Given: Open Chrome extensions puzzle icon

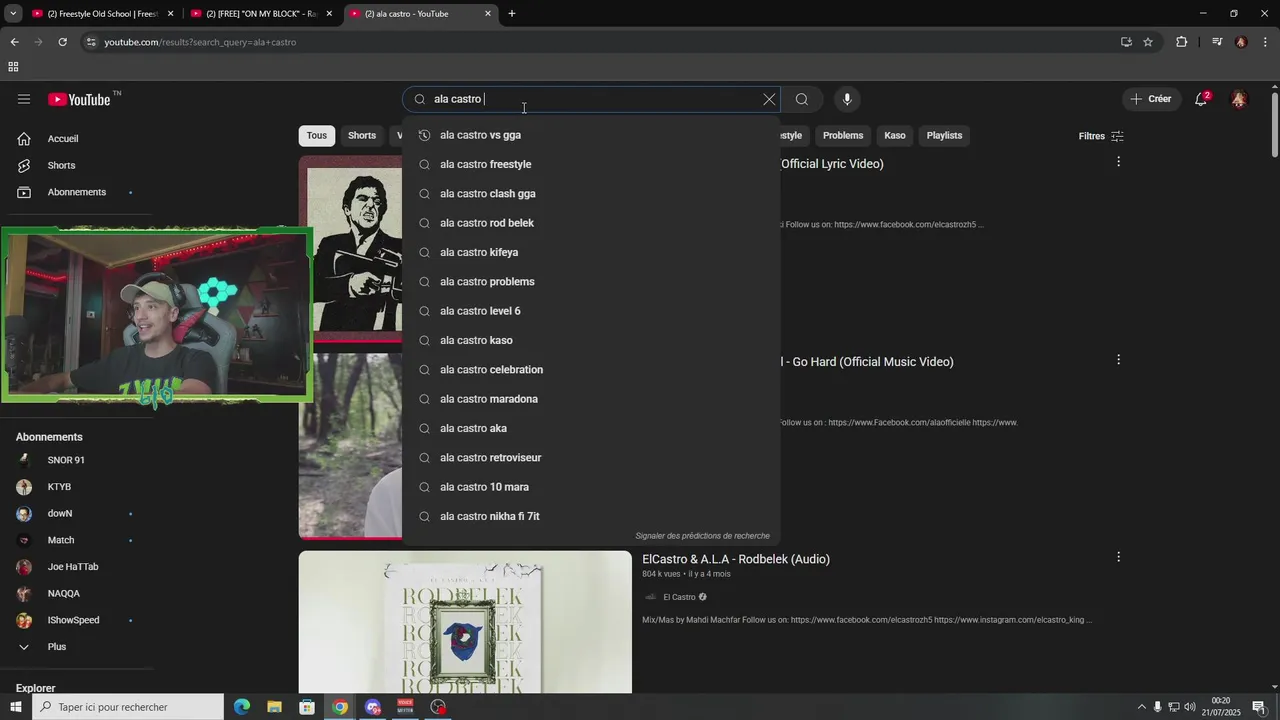Looking at the screenshot, I should coord(1182,42).
